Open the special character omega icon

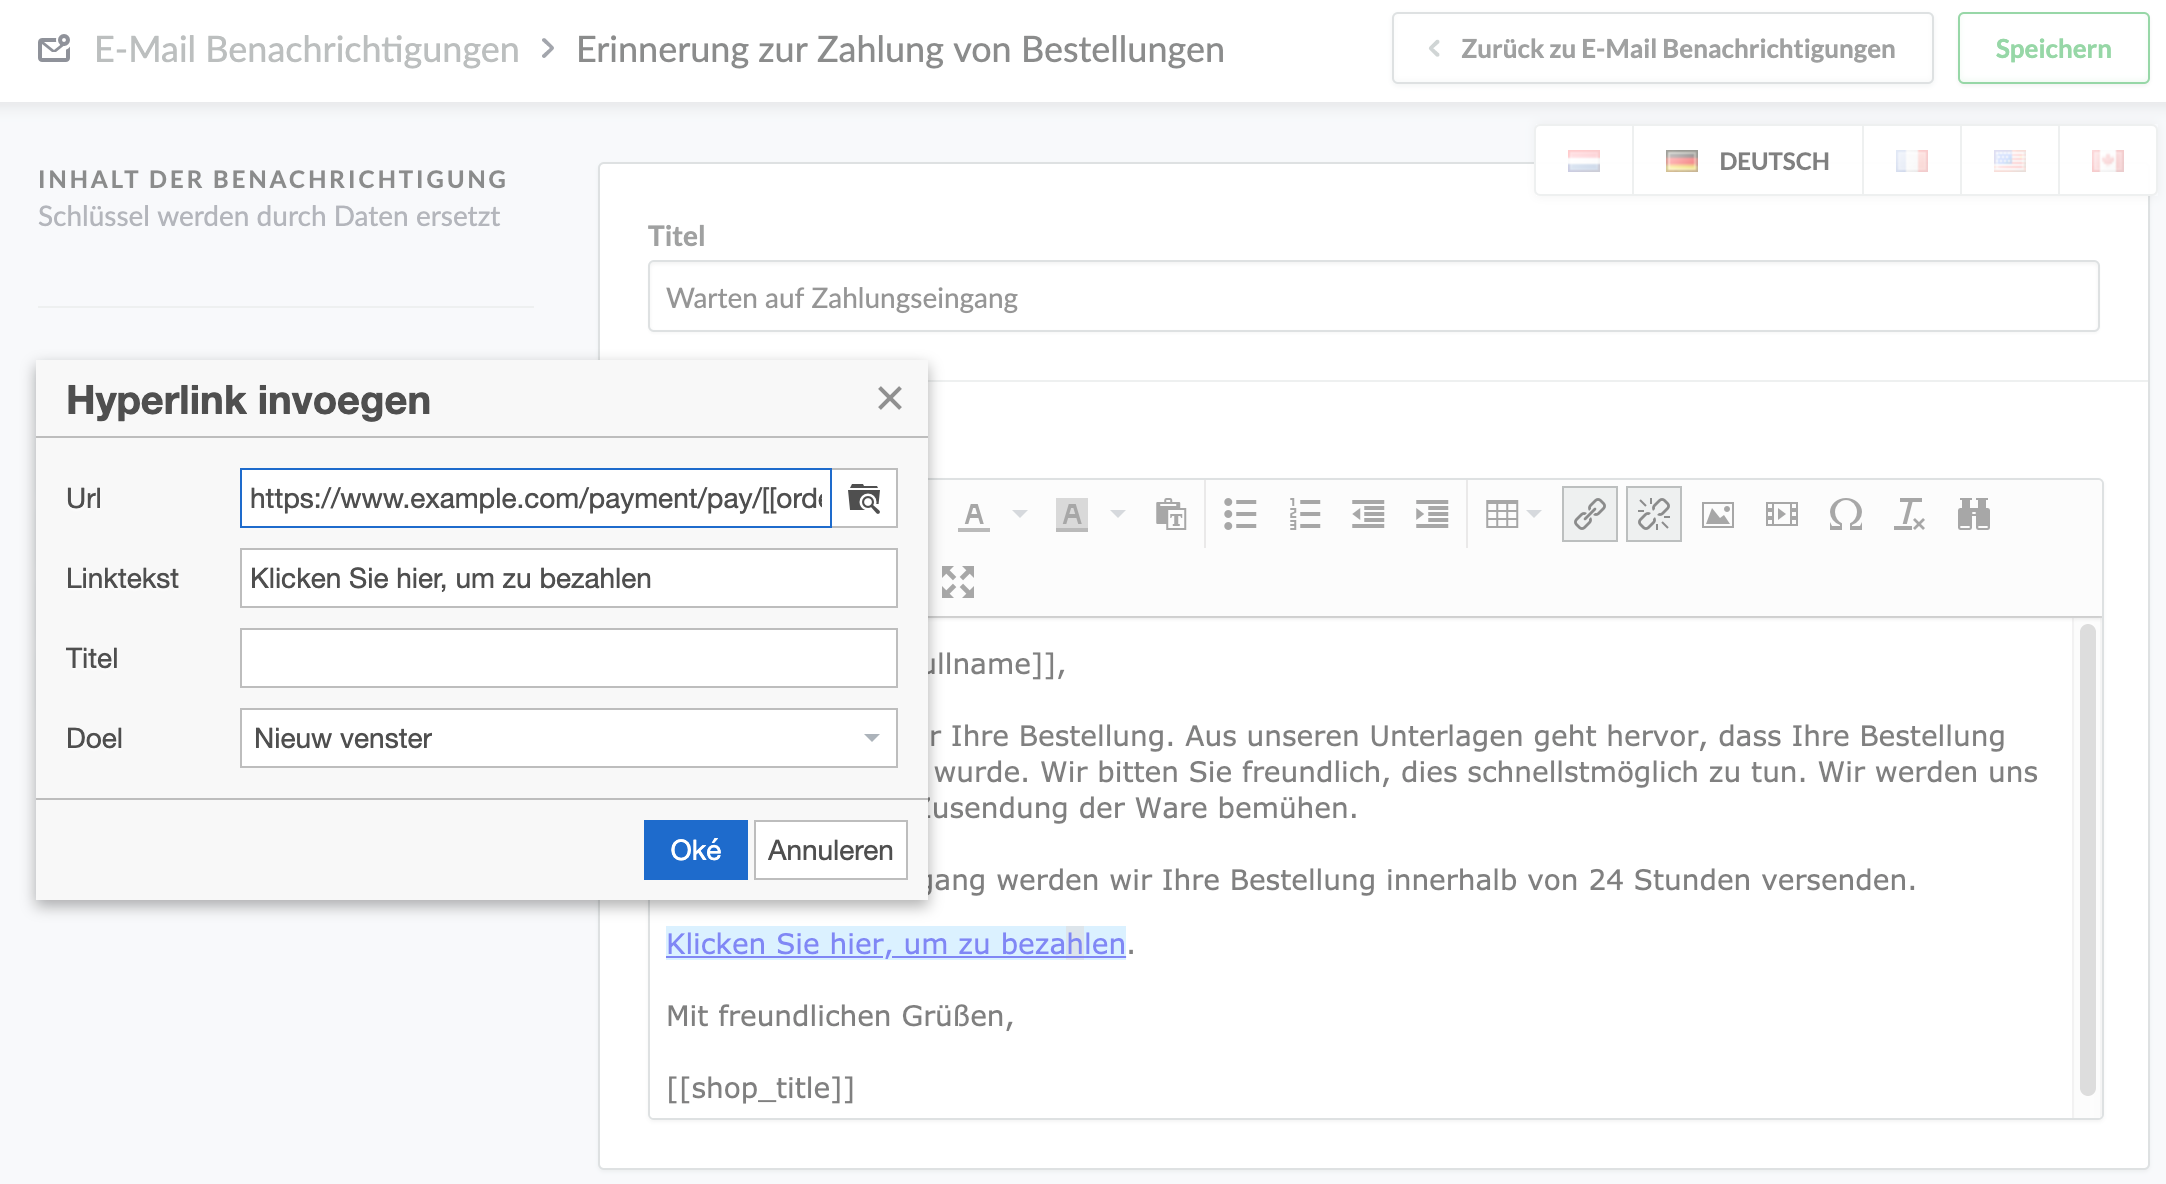pos(1846,515)
